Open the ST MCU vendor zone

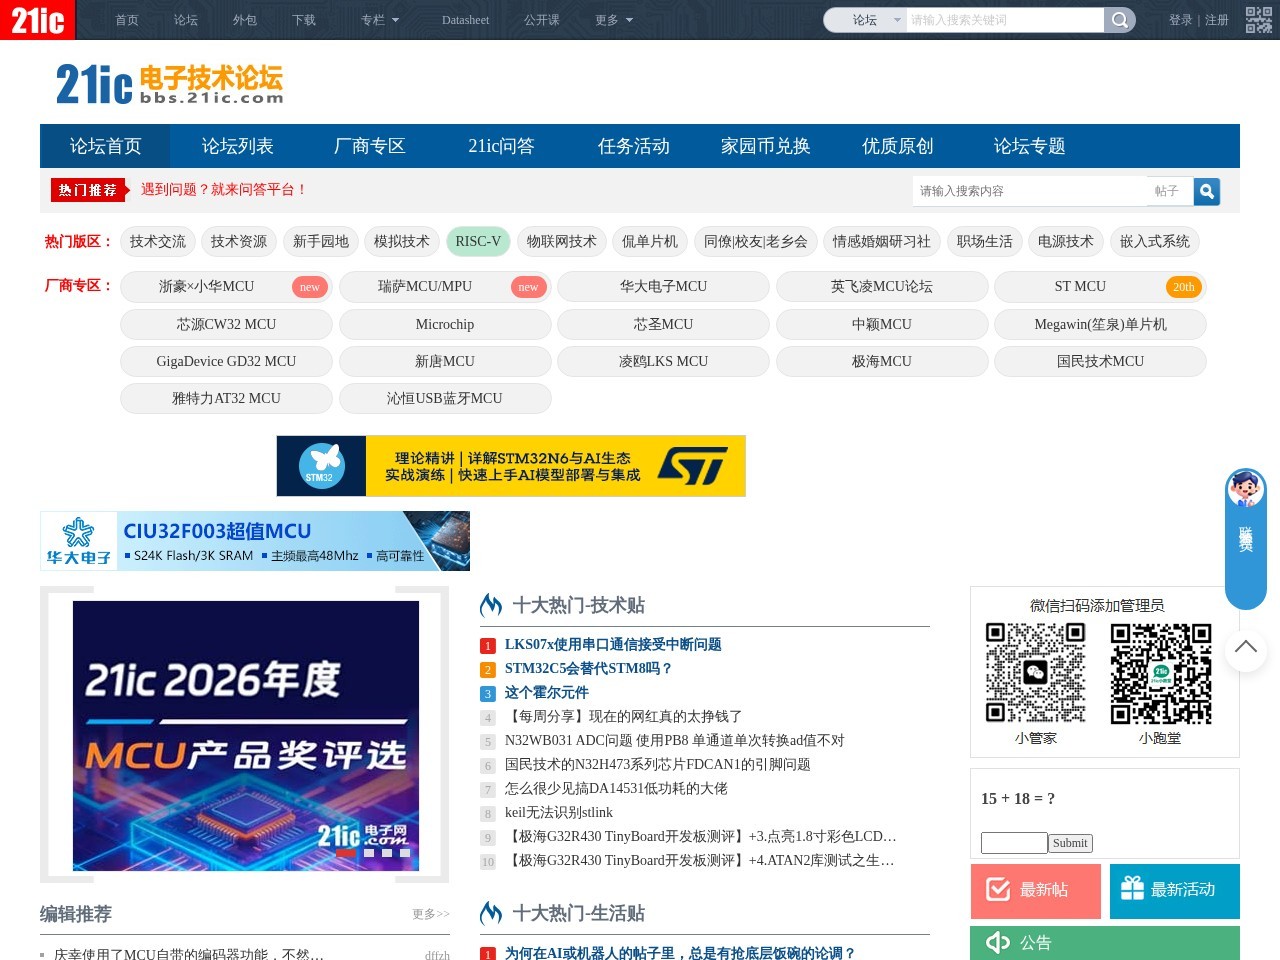pos(1100,286)
